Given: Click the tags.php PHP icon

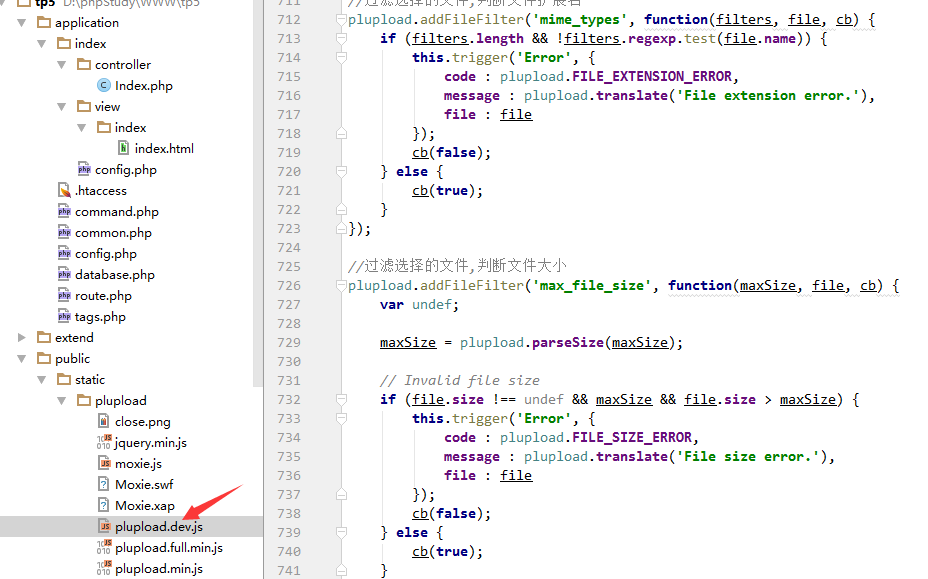Looking at the screenshot, I should 64,316.
